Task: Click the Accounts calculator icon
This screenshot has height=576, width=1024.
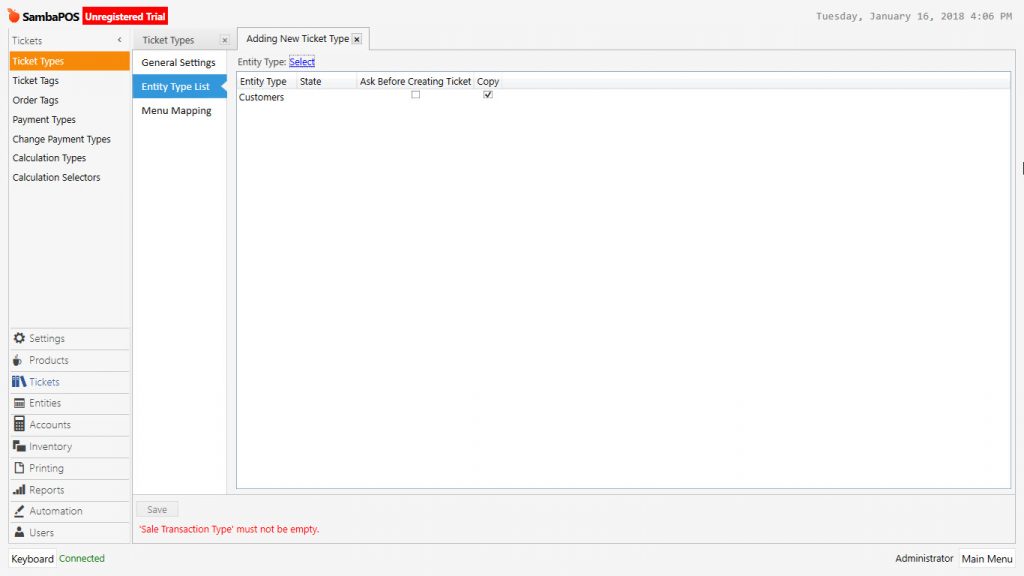Action: [x=20, y=424]
